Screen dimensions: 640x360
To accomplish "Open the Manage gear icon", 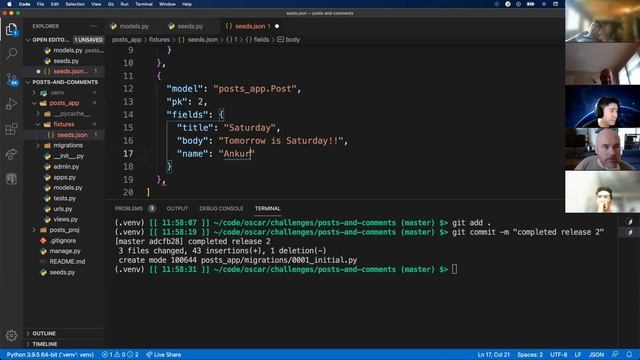I will coord(11,336).
